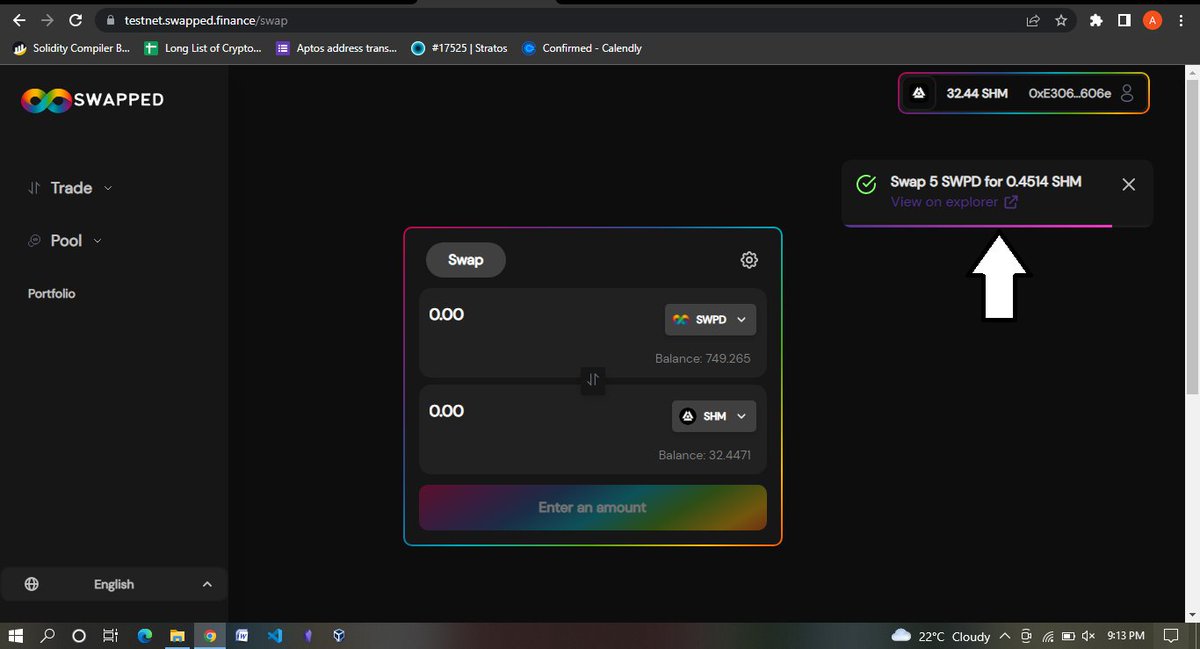
Task: Open #17525 Stratos bookmark
Action: coord(460,48)
